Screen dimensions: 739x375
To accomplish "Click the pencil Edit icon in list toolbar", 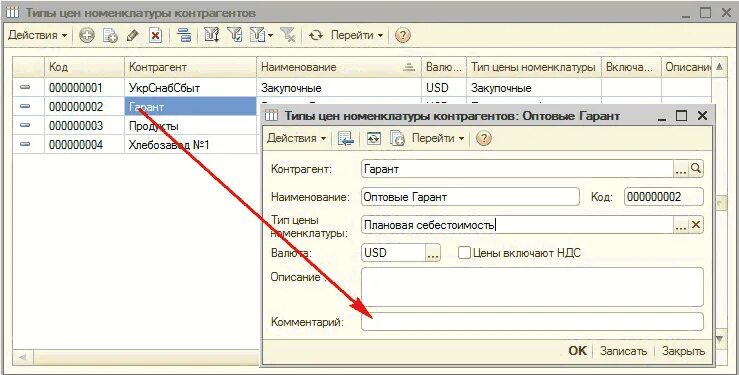I will coord(133,35).
